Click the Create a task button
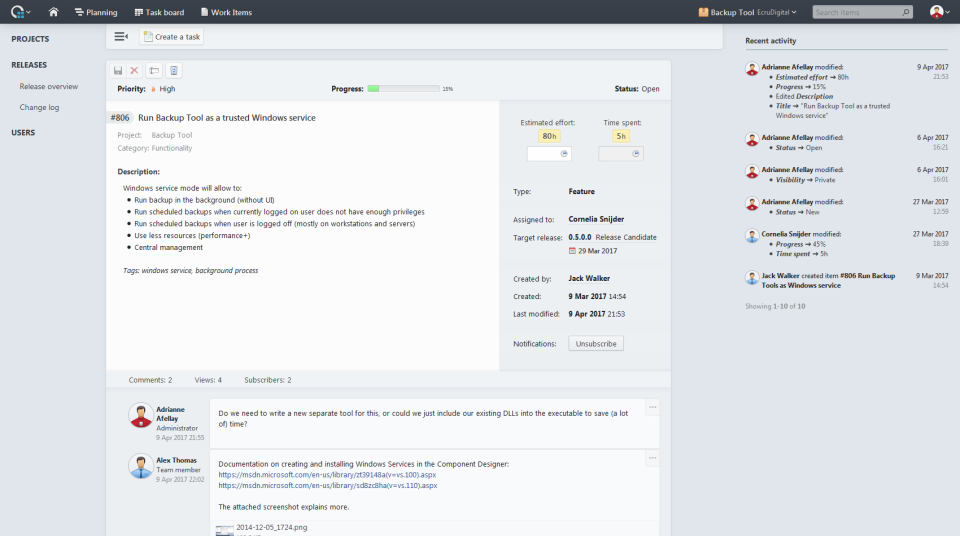Viewport: 960px width, 536px height. pos(171,37)
